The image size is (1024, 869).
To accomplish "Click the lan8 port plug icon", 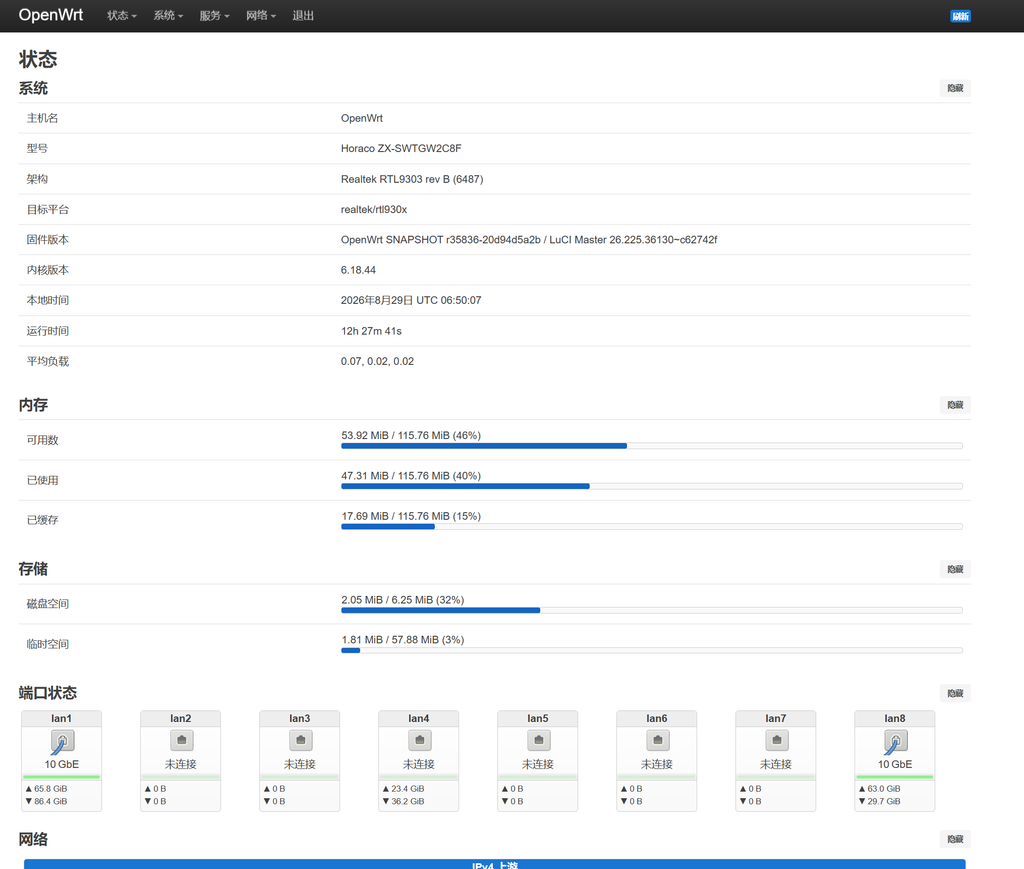I will tap(895, 742).
